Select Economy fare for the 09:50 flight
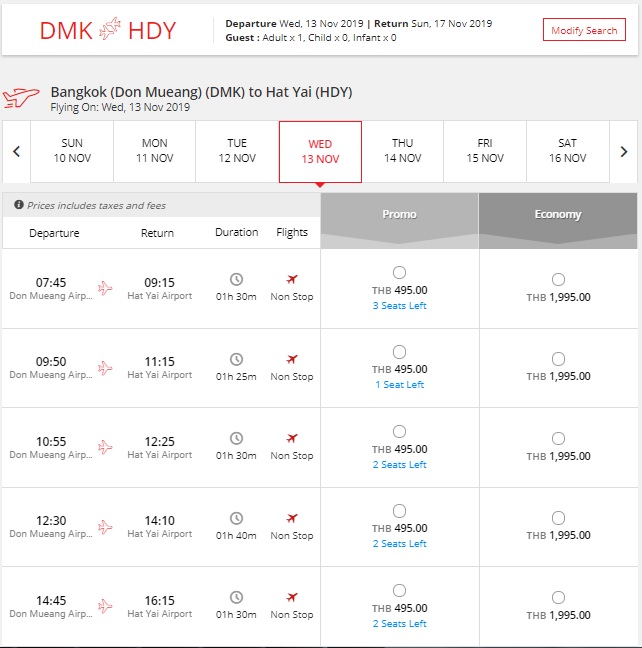The height and width of the screenshot is (648, 642). tap(558, 359)
